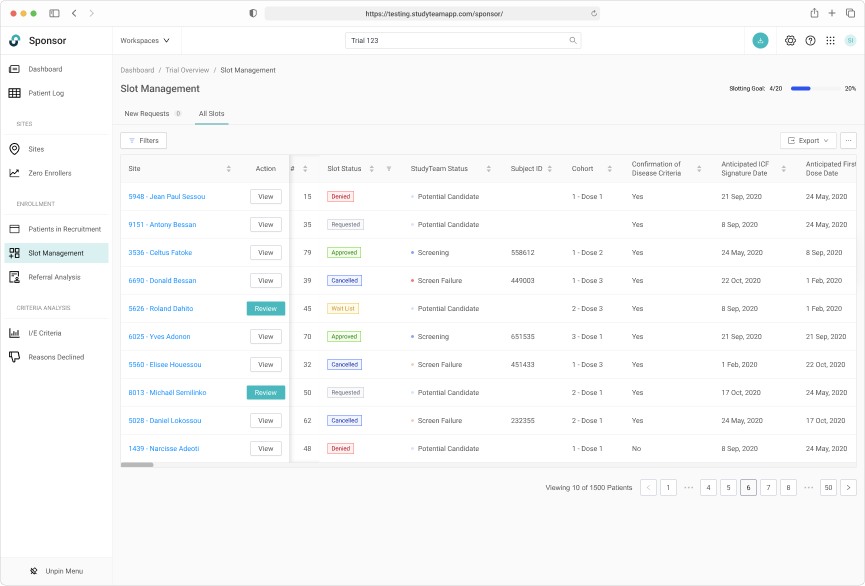
Task: View slot for 1439 - Narcisse Adeoti
Action: point(266,449)
